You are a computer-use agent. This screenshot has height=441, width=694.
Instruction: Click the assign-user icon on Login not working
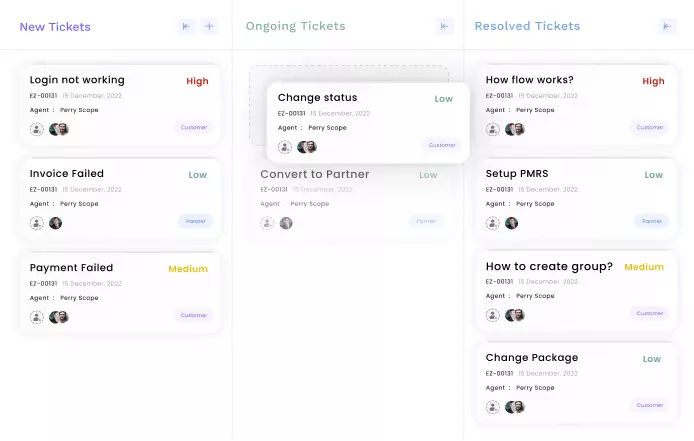[37, 130]
